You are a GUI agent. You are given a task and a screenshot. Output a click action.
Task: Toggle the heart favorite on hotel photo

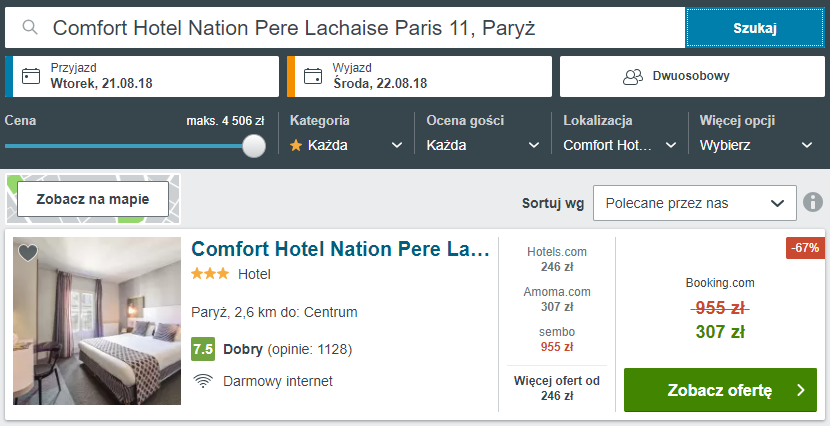pos(28,253)
